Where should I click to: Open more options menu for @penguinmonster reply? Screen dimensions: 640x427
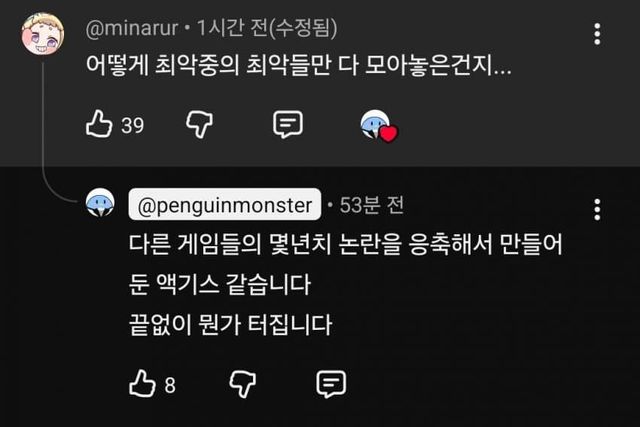click(597, 210)
